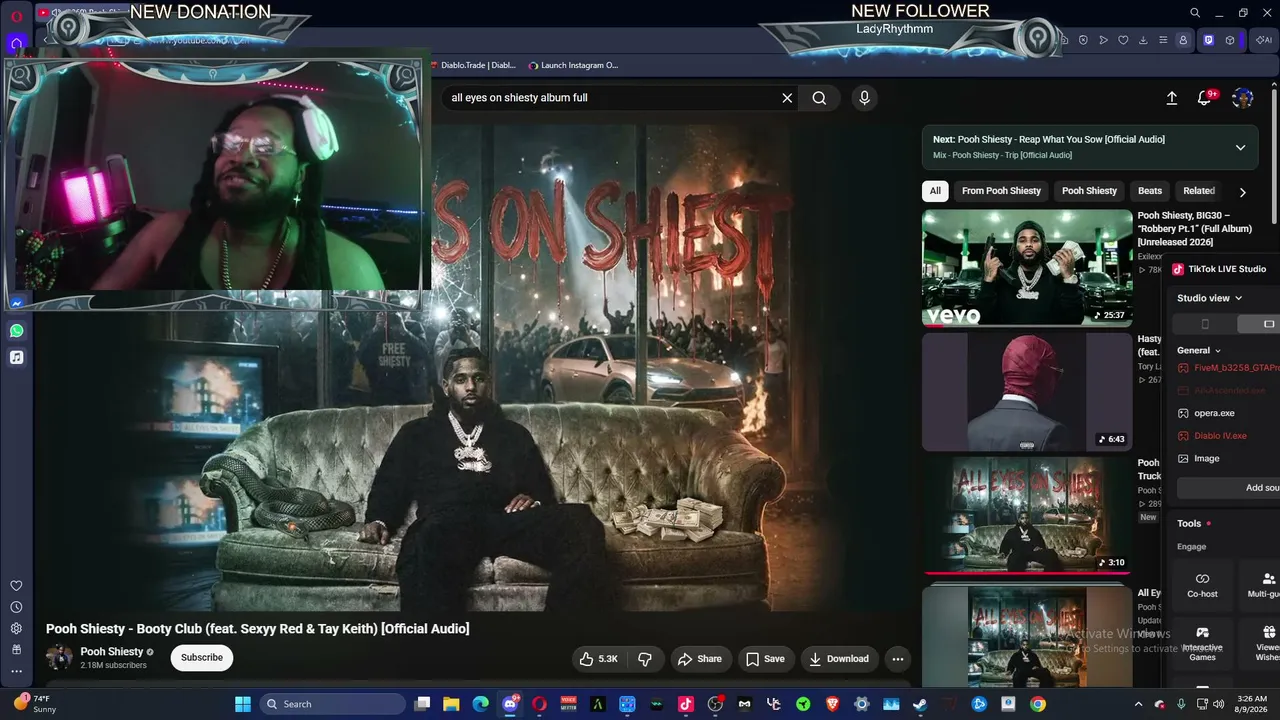Image resolution: width=1280 pixels, height=720 pixels.
Task: Share the Booty Club video
Action: [x=699, y=659]
